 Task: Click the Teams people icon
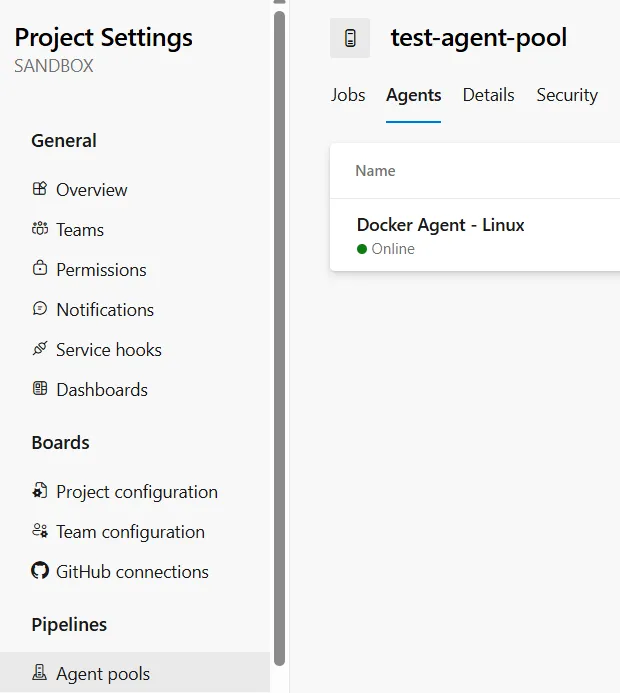(40, 229)
